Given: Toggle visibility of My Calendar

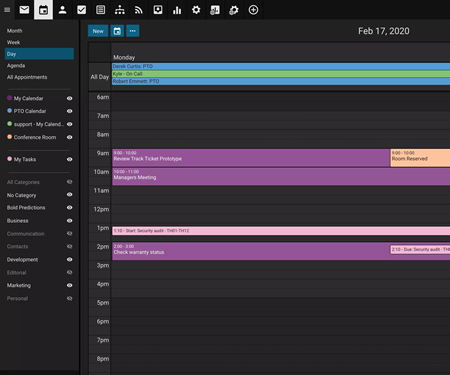Looking at the screenshot, I should pyautogui.click(x=69, y=98).
